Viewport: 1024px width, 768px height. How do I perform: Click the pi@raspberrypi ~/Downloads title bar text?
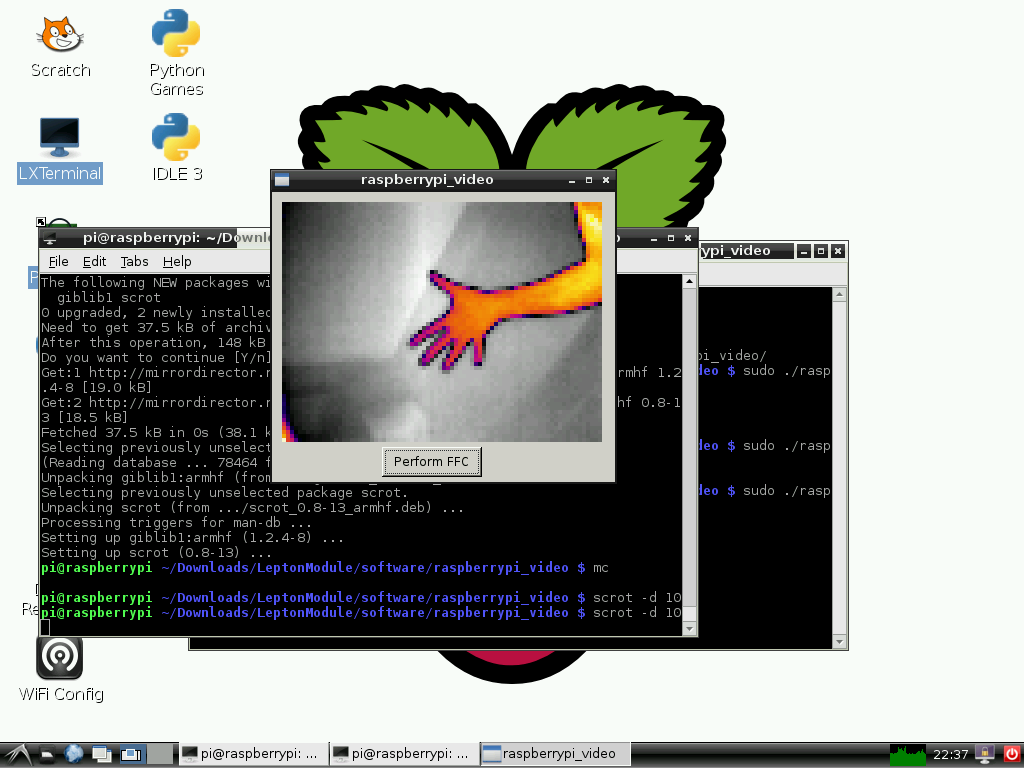(176, 238)
